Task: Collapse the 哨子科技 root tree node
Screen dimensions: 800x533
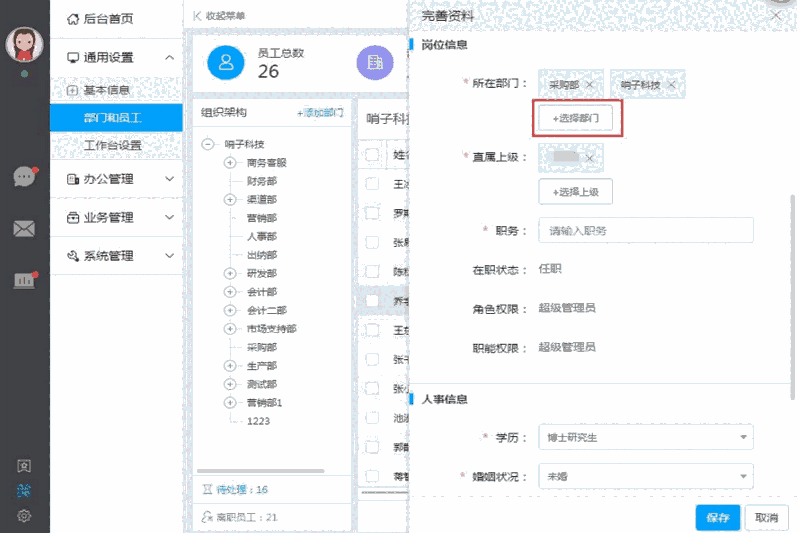Action: coord(208,144)
